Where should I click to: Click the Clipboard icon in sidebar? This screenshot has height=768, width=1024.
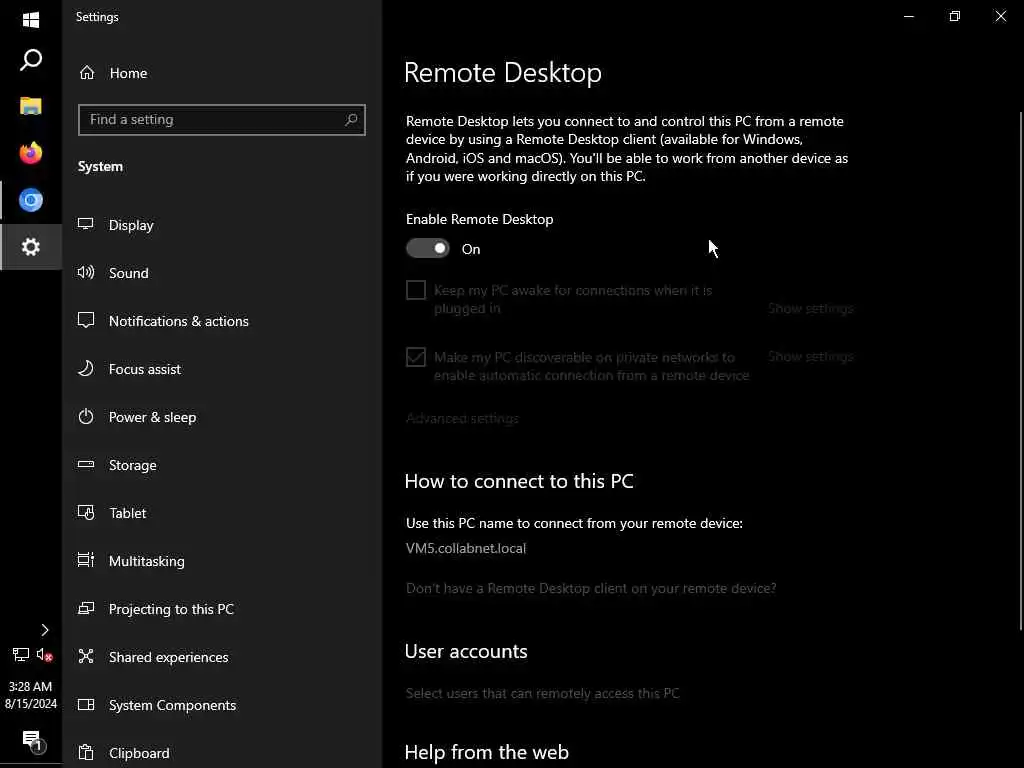[86, 753]
